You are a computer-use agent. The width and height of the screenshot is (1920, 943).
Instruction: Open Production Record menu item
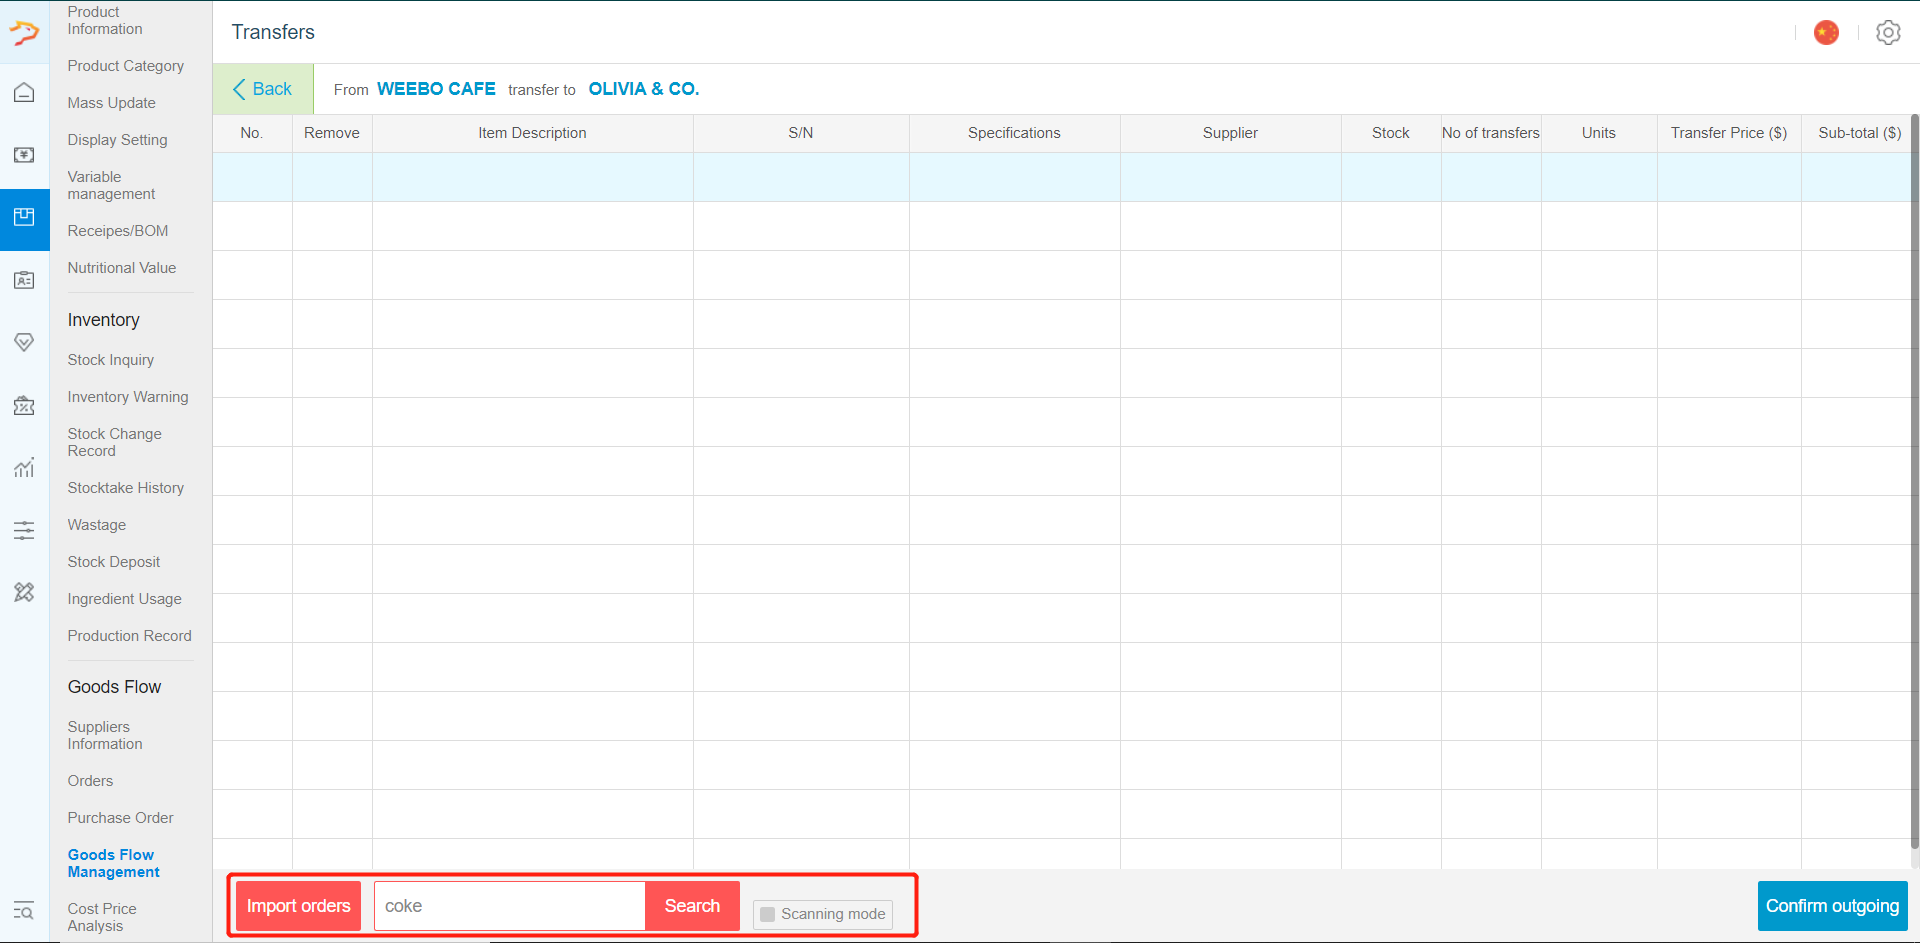coord(130,636)
